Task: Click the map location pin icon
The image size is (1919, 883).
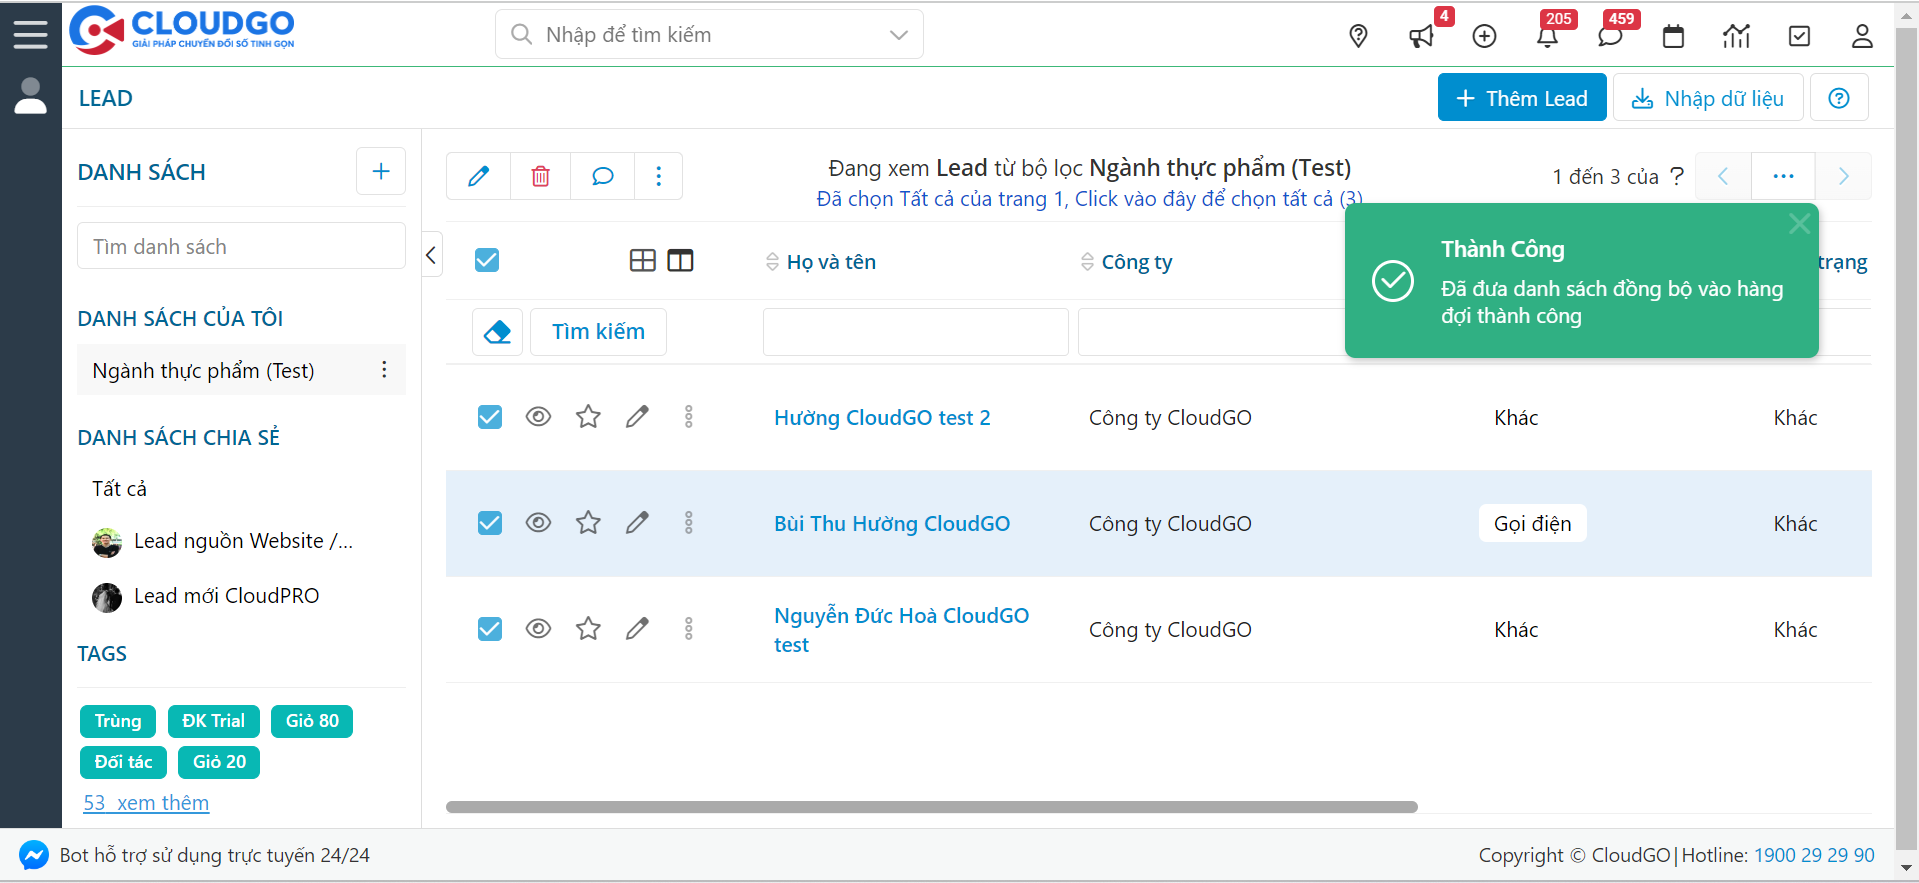Action: click(x=1358, y=37)
